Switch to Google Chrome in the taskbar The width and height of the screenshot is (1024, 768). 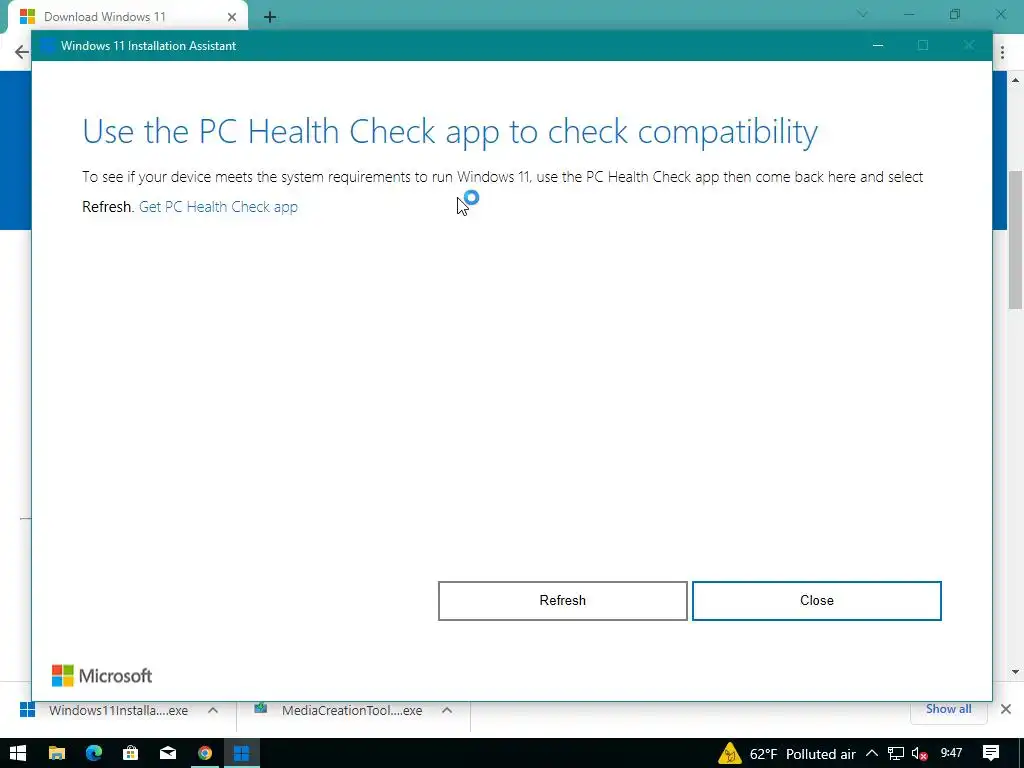click(205, 753)
